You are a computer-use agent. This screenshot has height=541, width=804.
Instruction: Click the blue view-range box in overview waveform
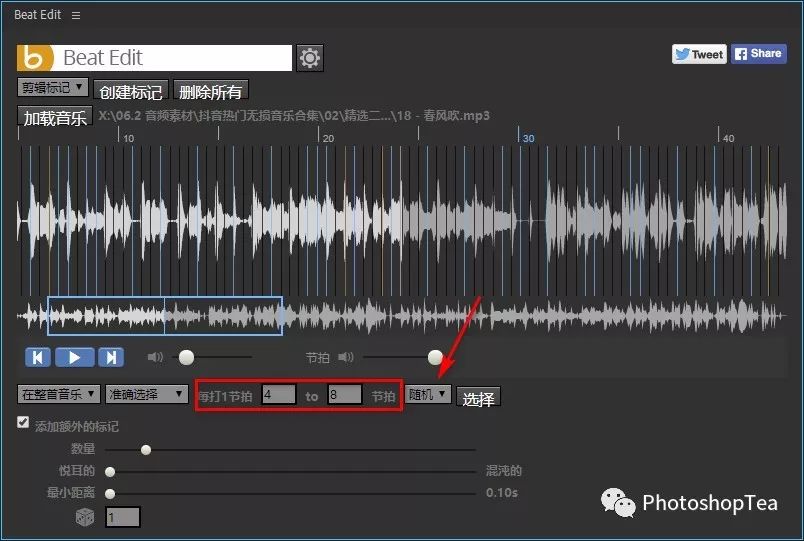coord(165,316)
